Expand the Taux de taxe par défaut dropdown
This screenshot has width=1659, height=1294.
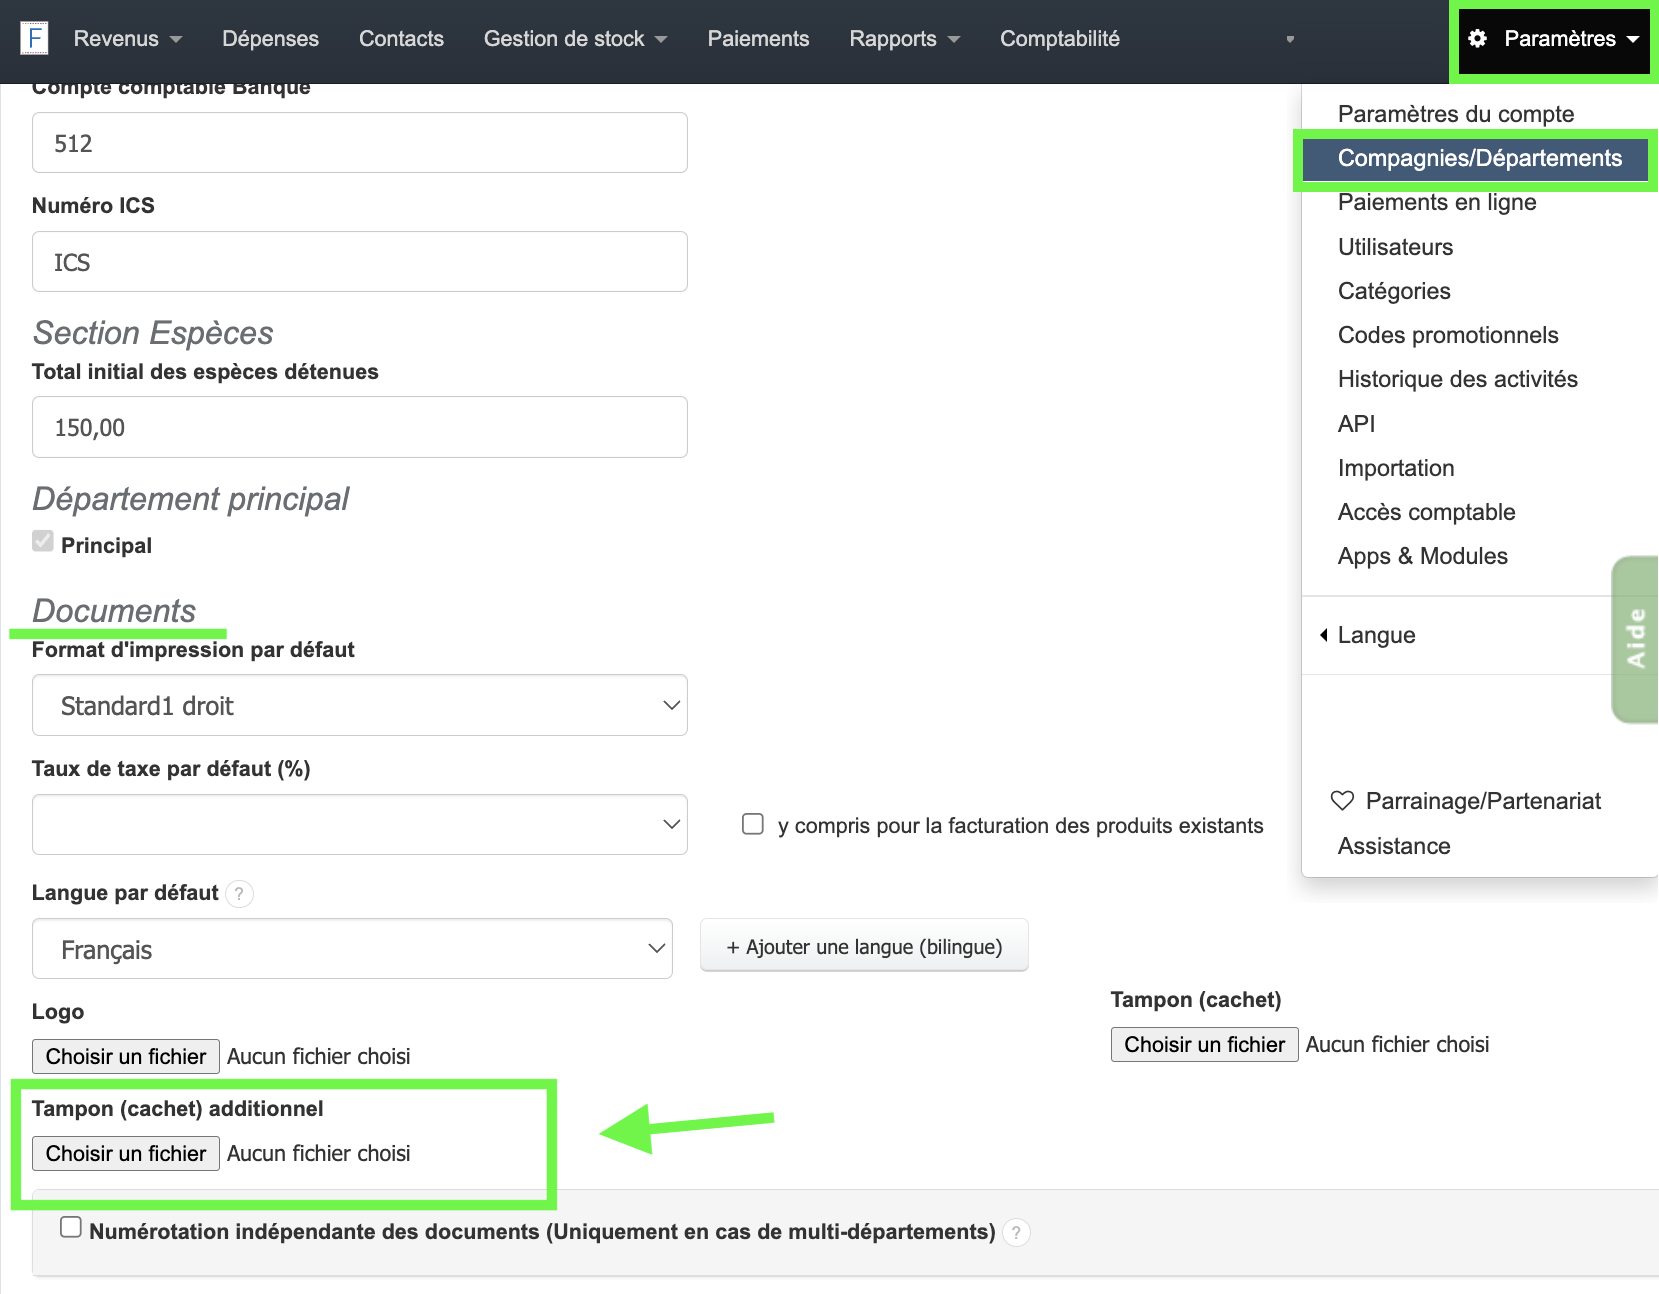click(x=360, y=825)
